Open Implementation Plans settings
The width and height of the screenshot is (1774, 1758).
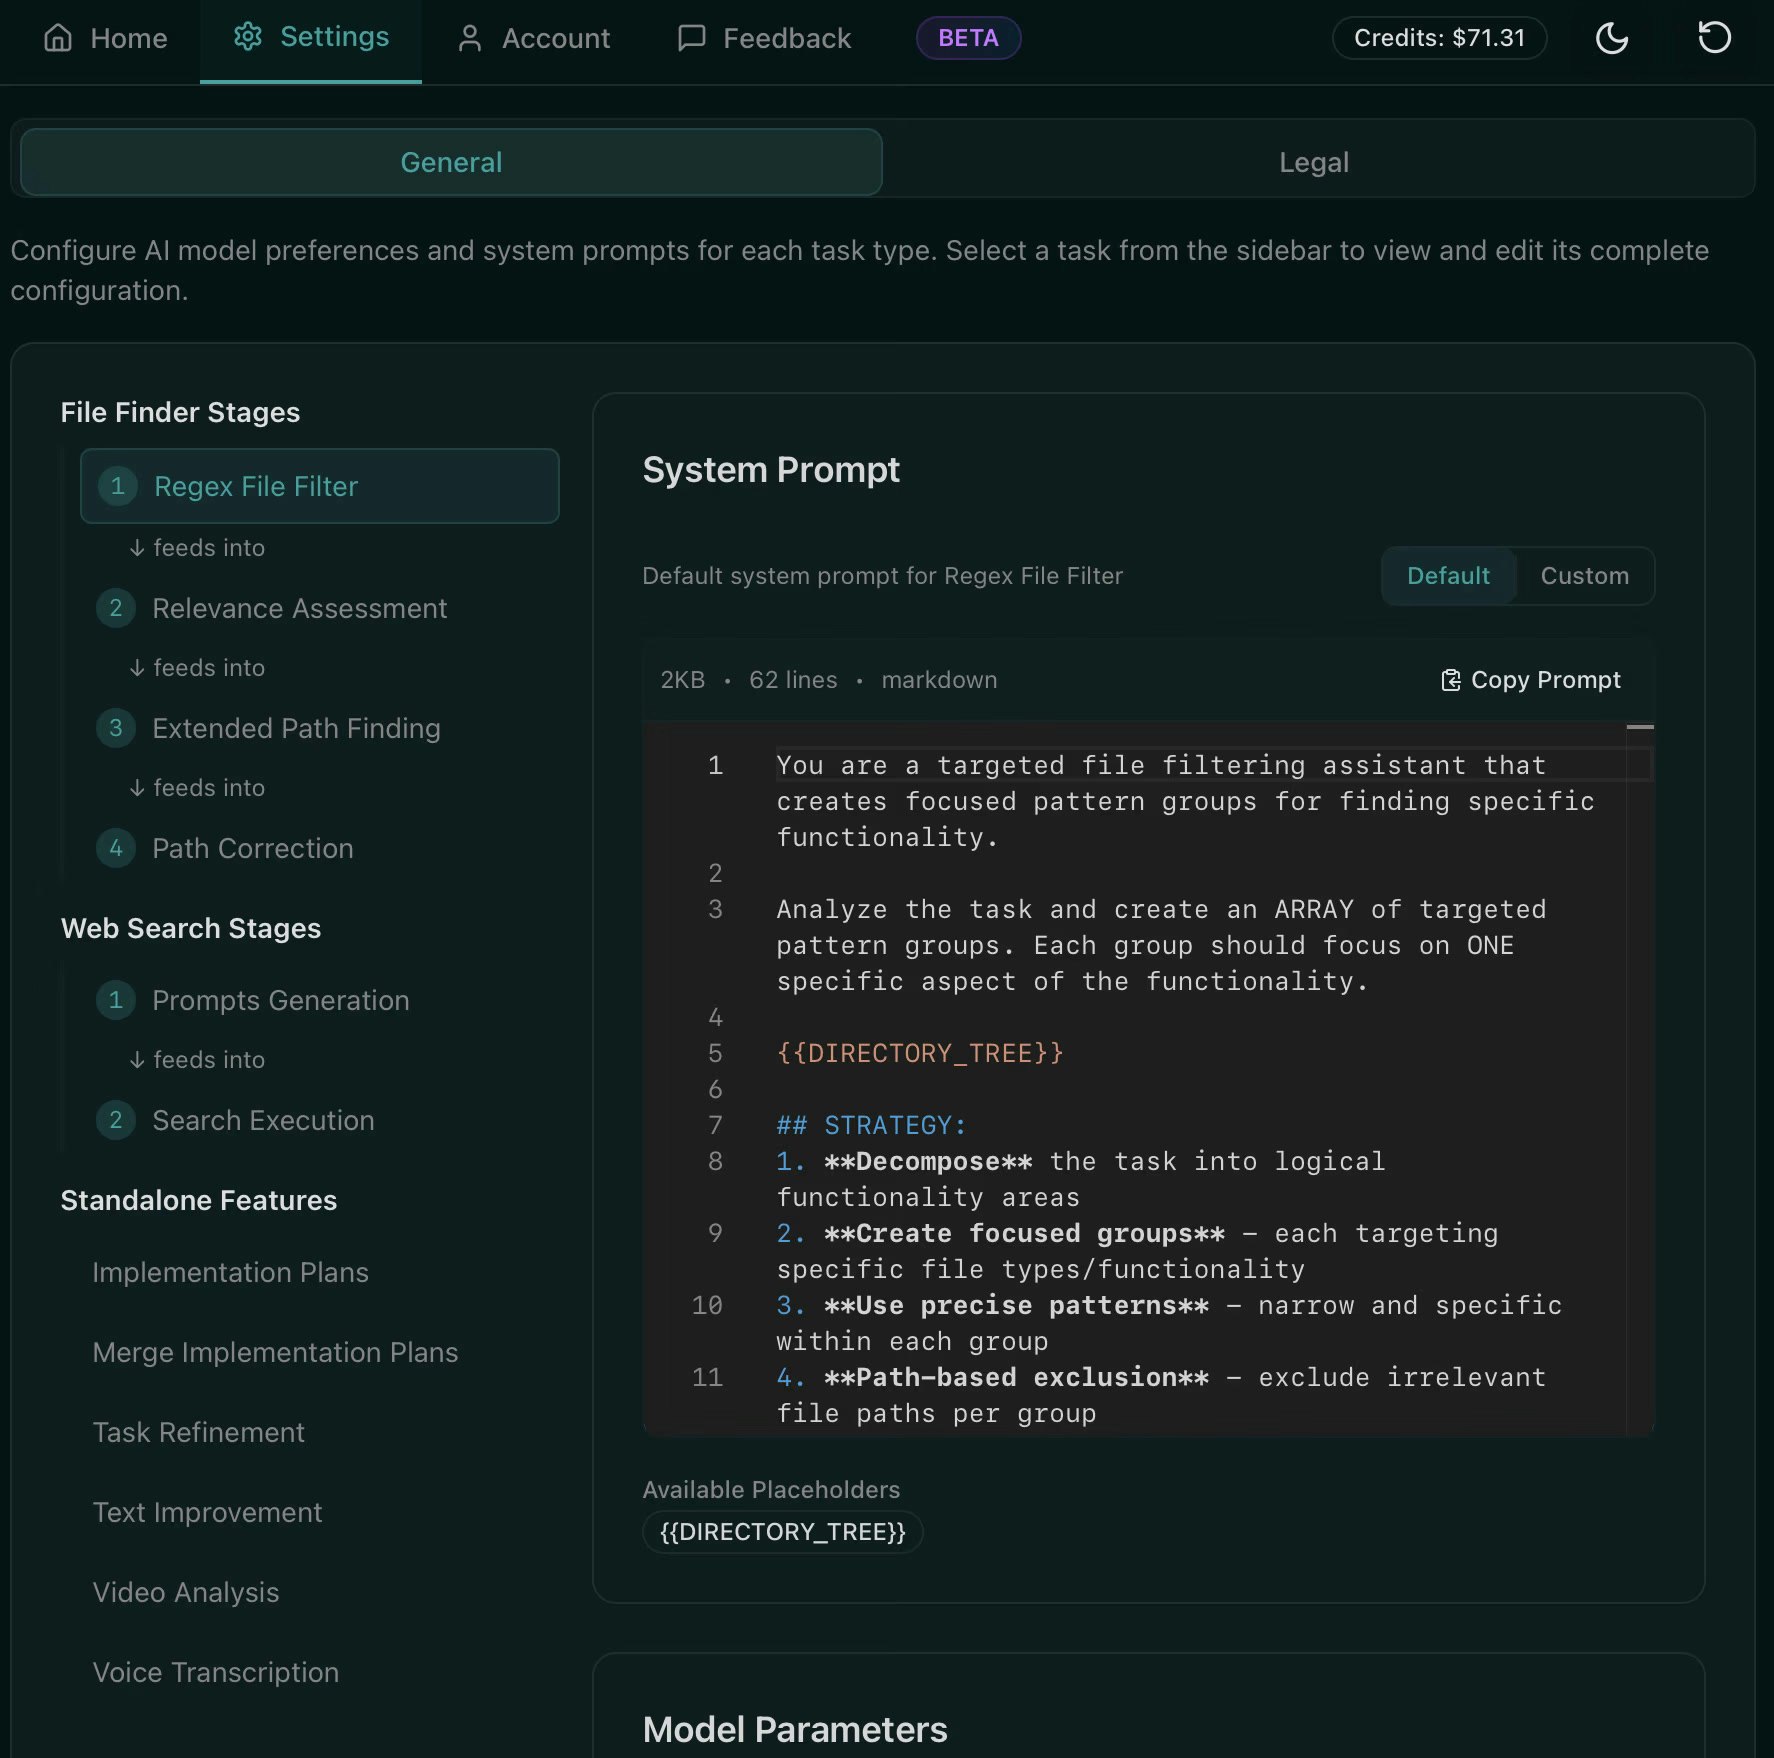click(231, 1272)
